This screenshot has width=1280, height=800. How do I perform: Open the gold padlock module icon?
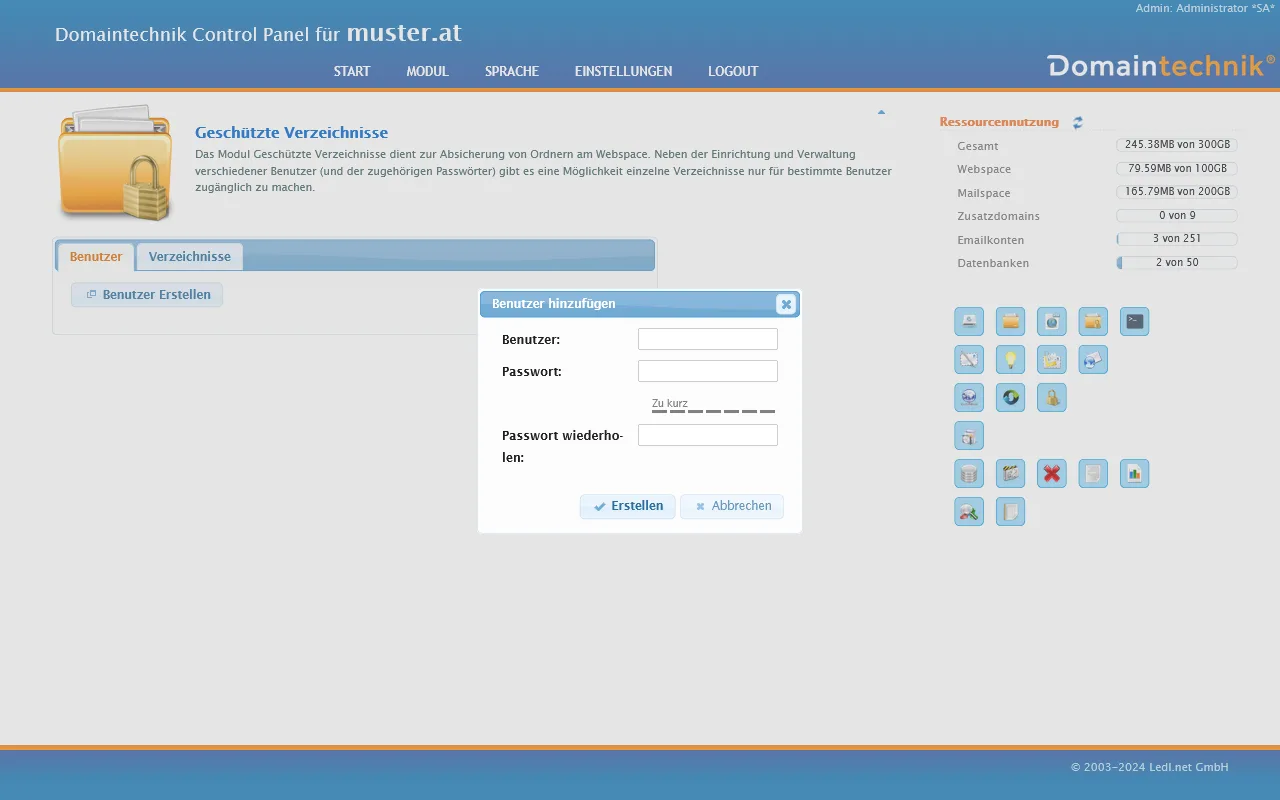1051,398
